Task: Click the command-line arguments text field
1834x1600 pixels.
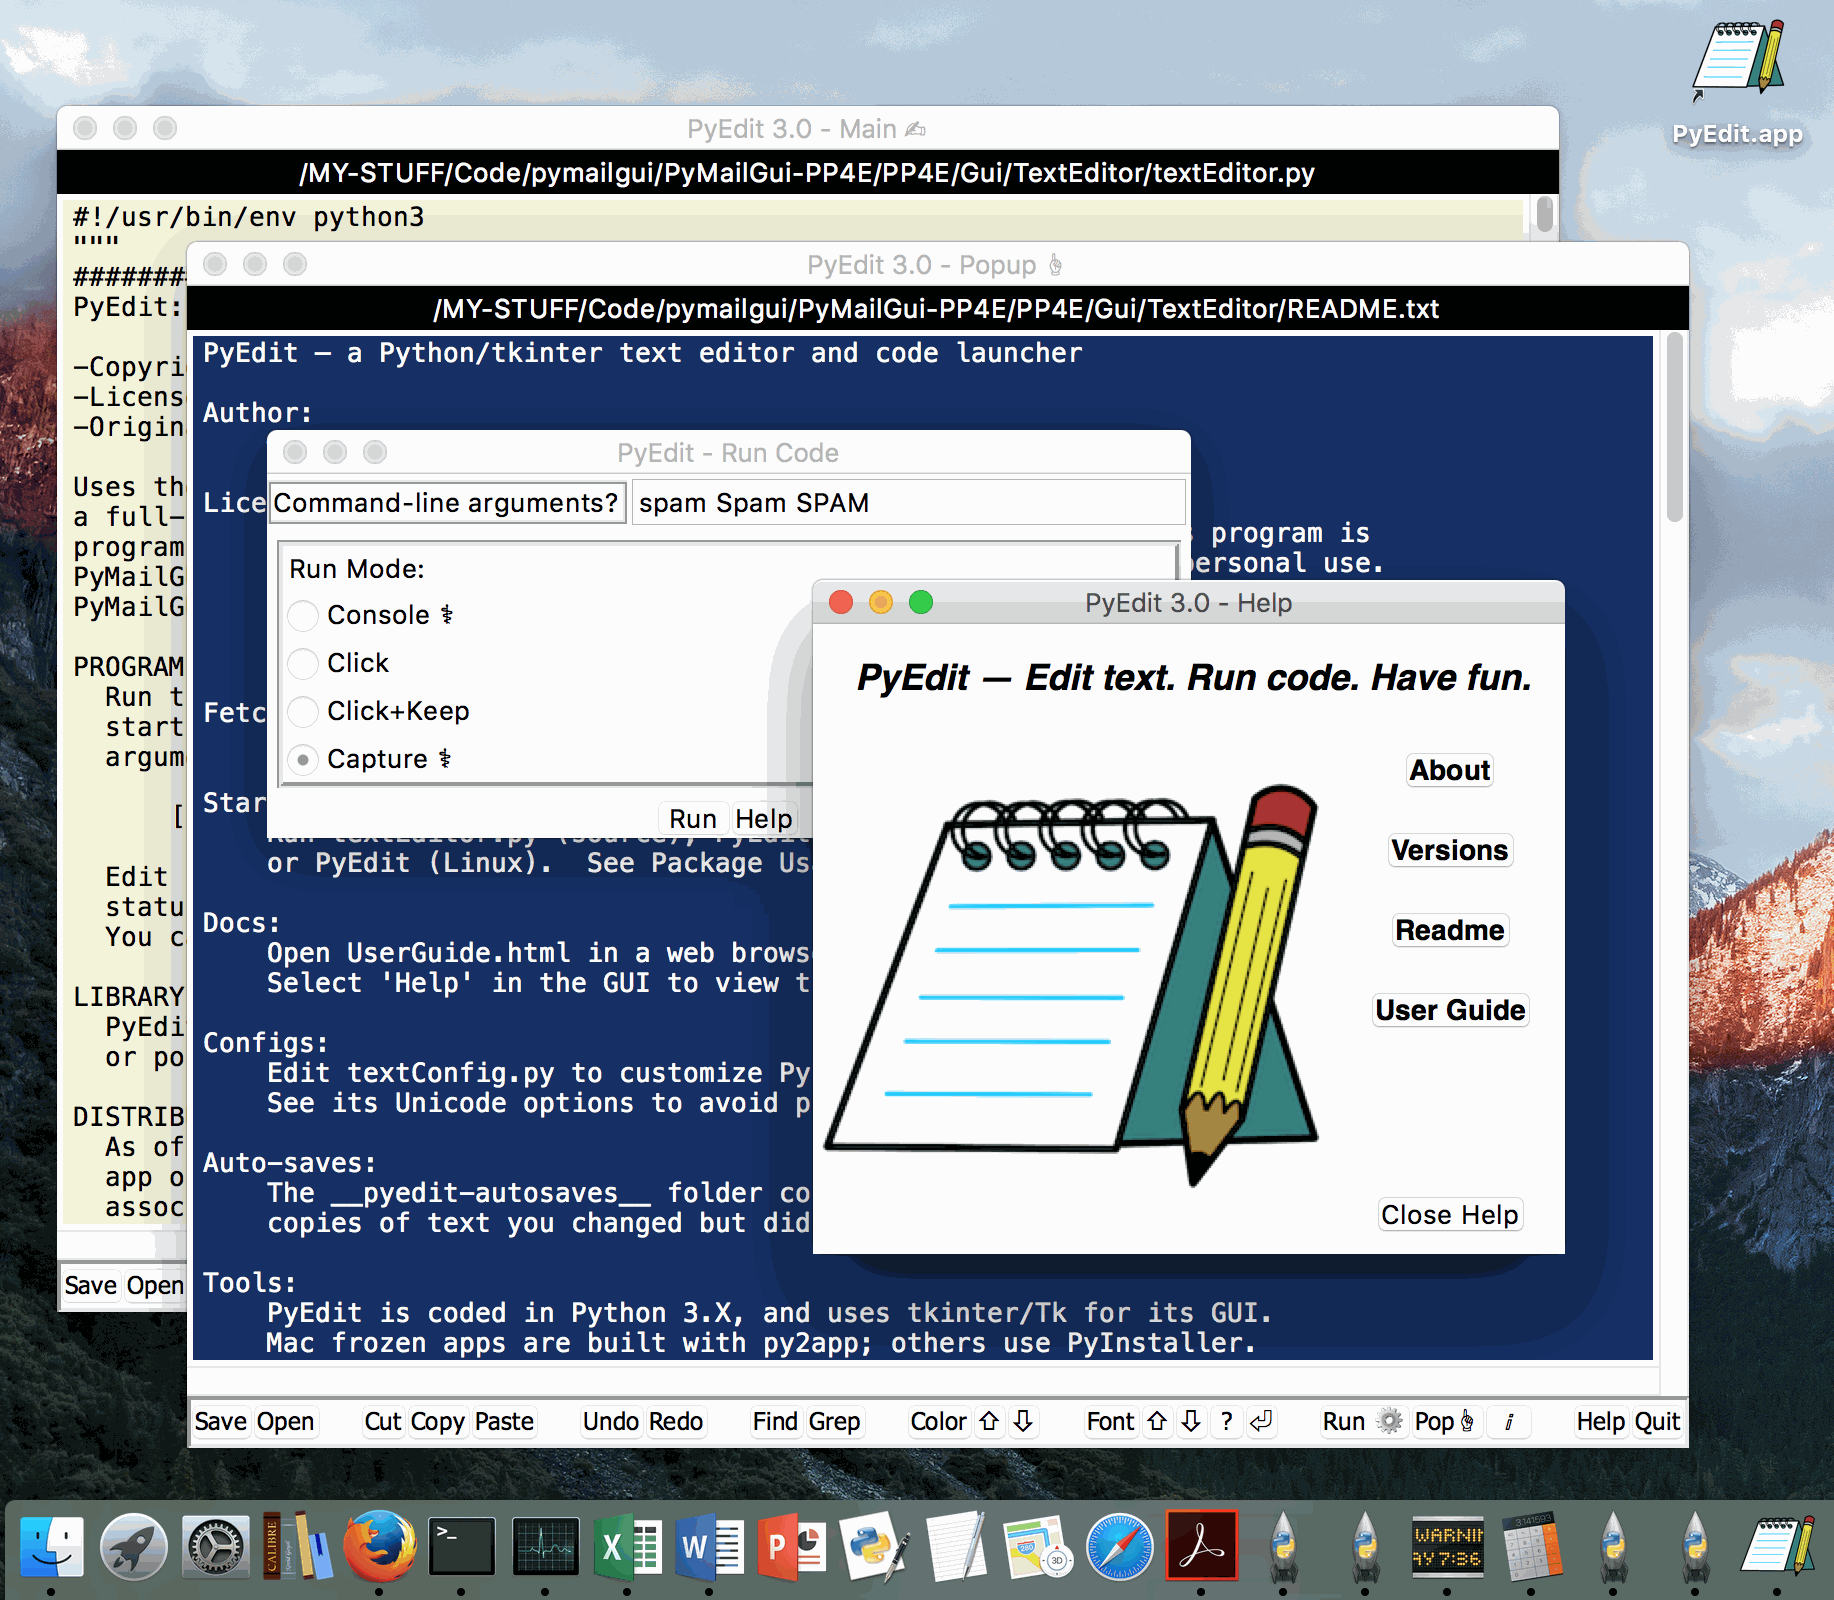Action: coord(908,502)
